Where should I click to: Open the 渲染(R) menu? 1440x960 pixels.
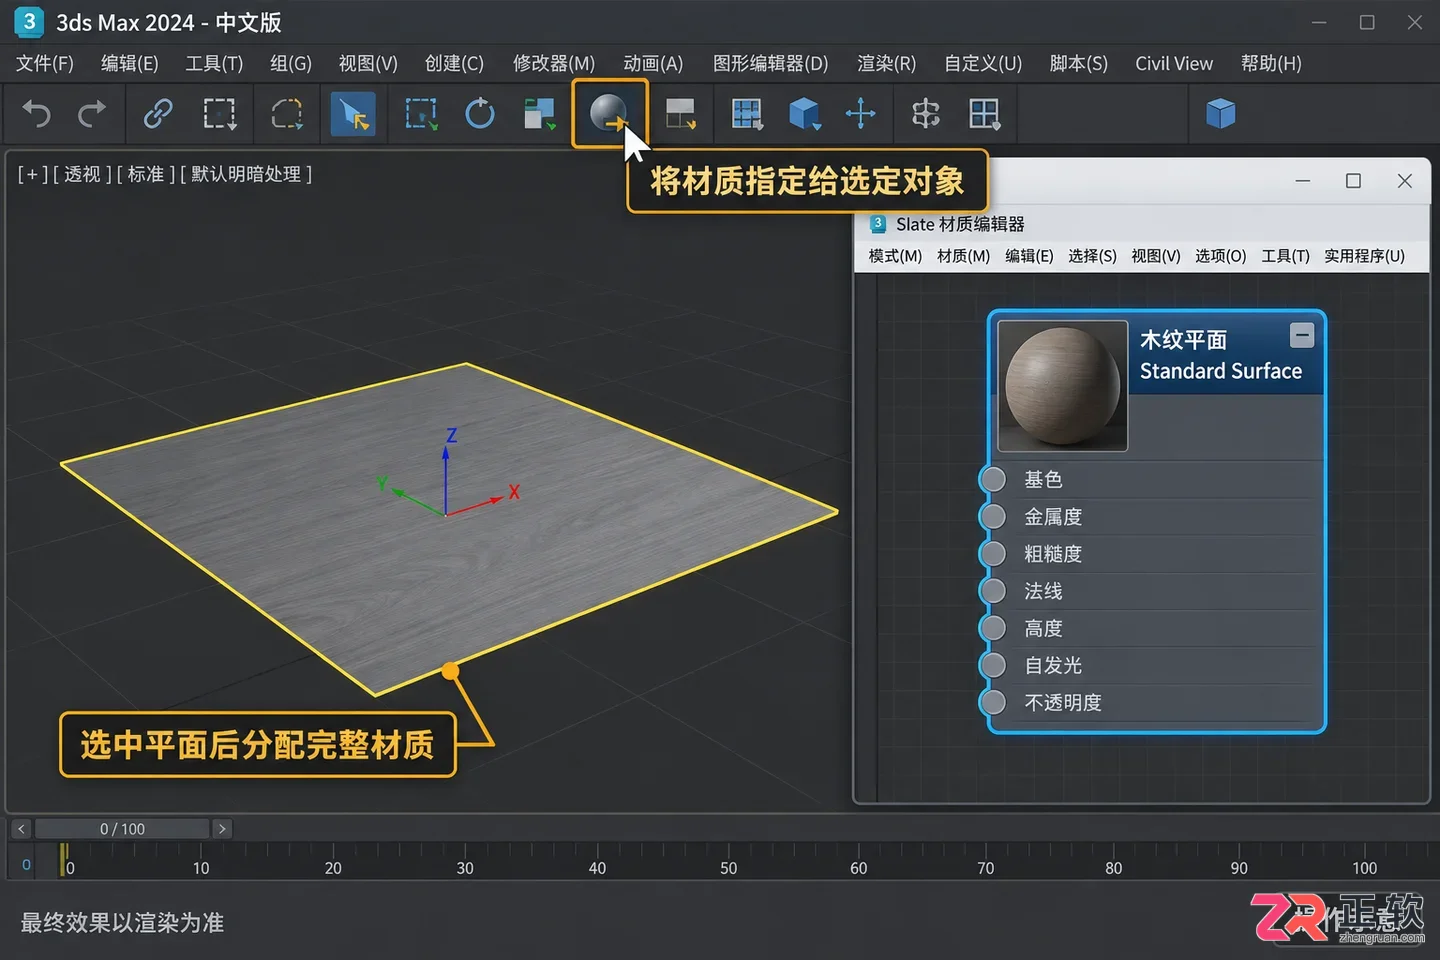point(887,64)
